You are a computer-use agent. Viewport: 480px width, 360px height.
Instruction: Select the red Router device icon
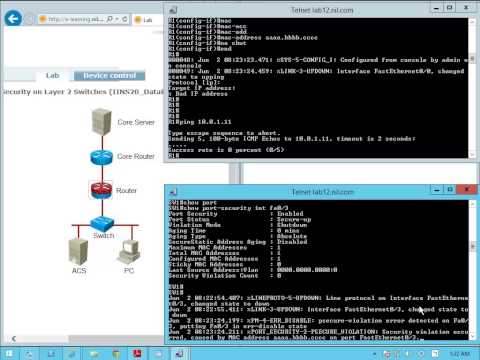pyautogui.click(x=101, y=190)
